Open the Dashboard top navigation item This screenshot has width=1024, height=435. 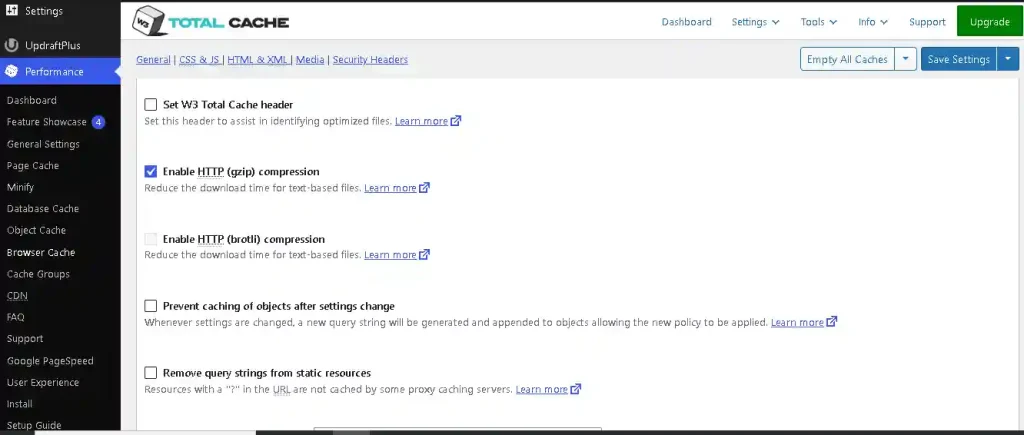(686, 22)
